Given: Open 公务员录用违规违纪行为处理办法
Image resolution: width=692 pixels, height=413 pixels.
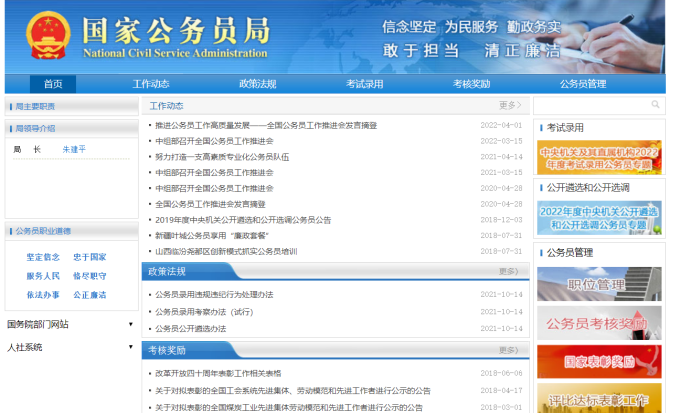Looking at the screenshot, I should click(214, 294).
